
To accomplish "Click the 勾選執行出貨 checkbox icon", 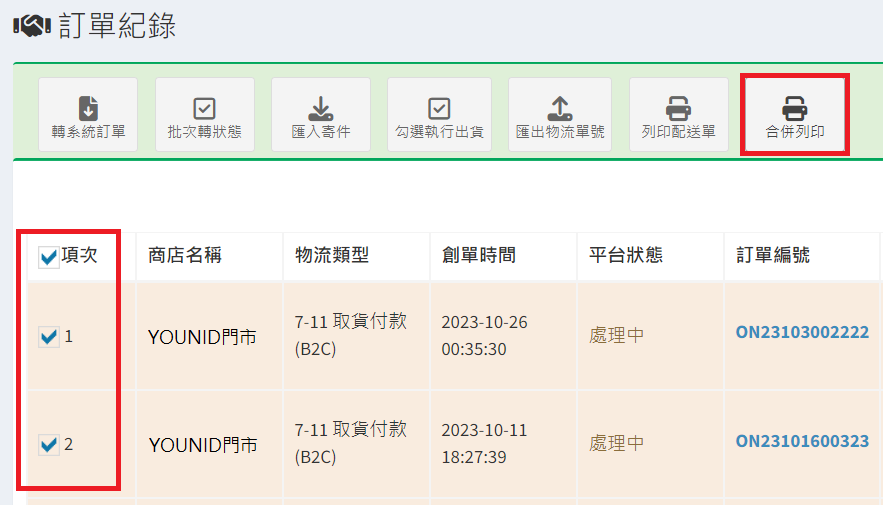I will [439, 108].
